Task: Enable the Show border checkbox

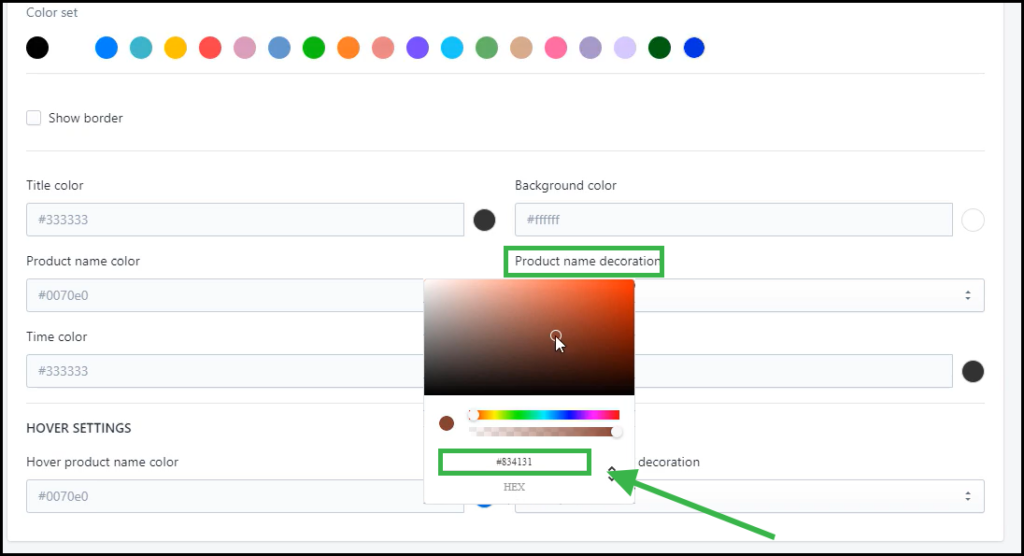Action: tap(33, 118)
